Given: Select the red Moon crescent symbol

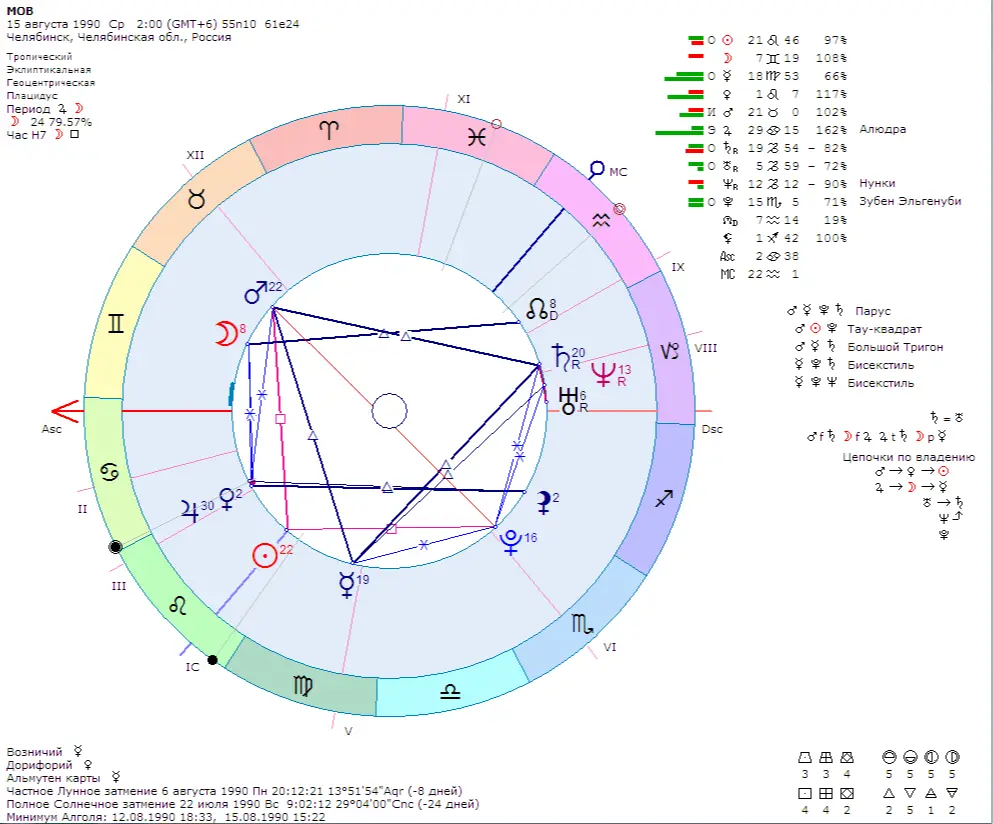Looking at the screenshot, I should click(x=228, y=334).
